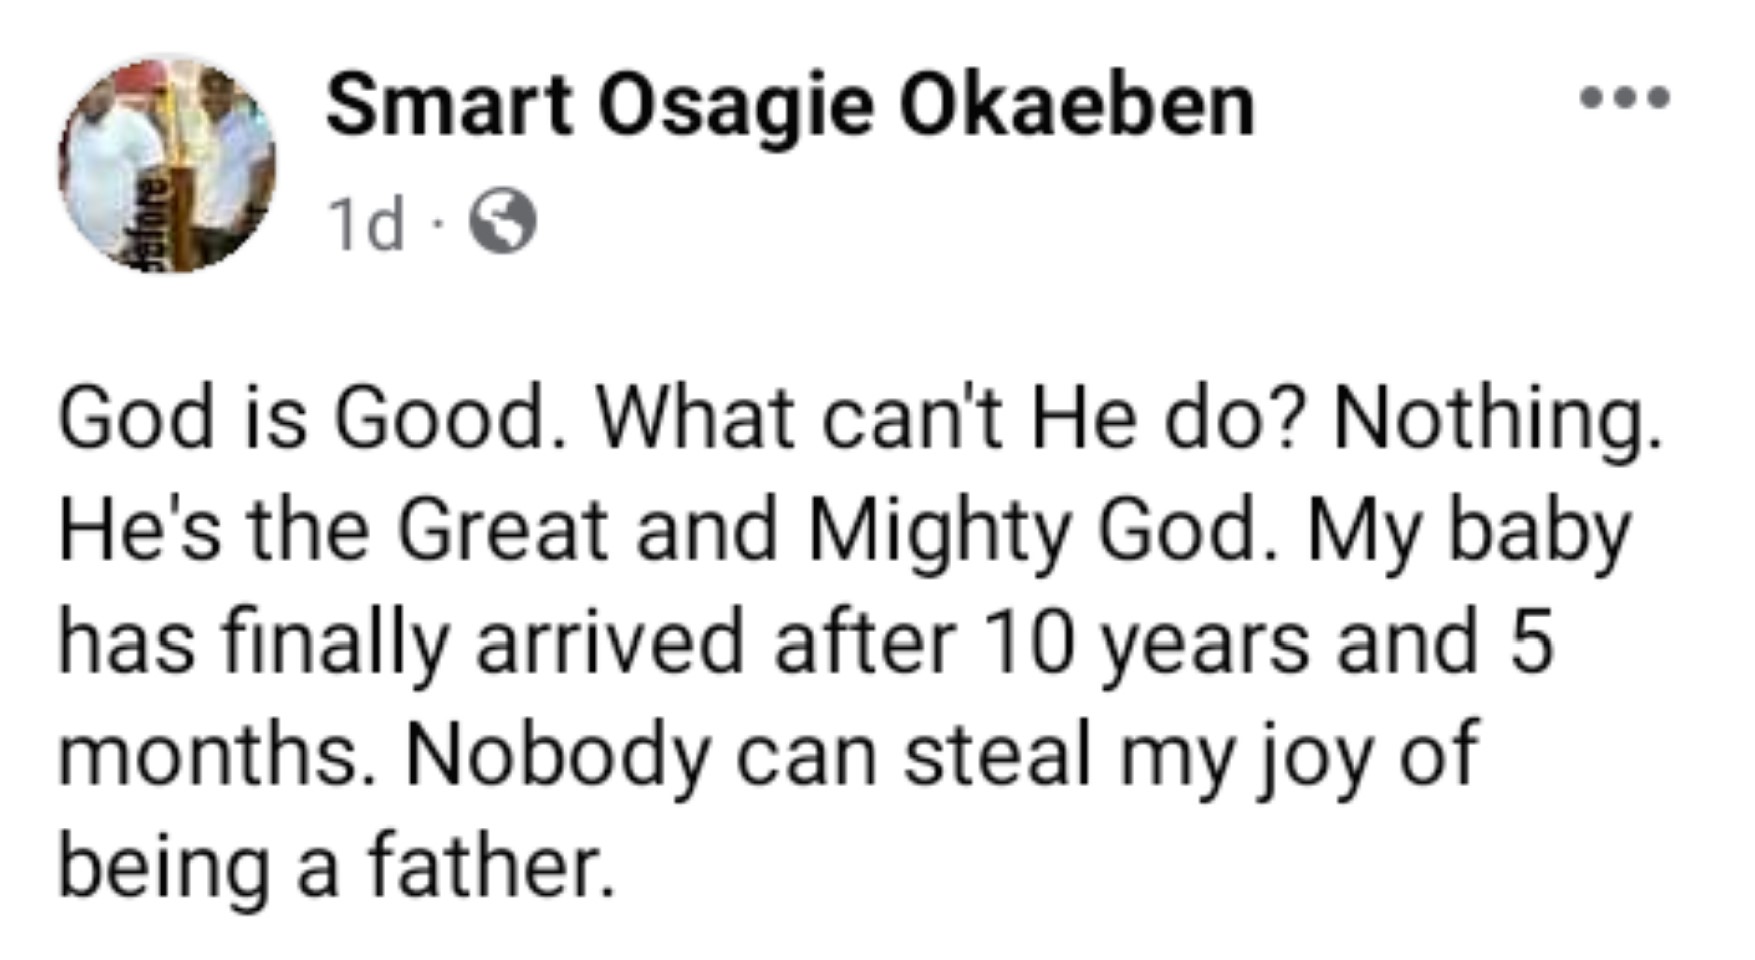The height and width of the screenshot is (960, 1755).
Task: Click the word "months." in the post
Action: (220, 755)
